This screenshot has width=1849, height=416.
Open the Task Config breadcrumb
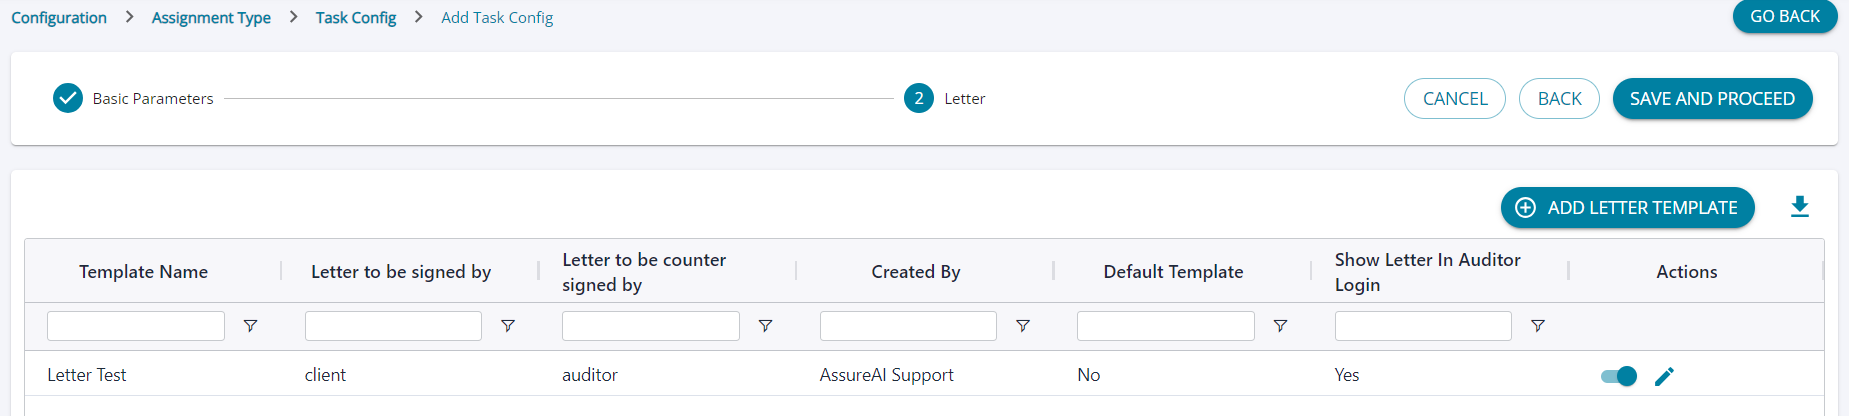356,18
